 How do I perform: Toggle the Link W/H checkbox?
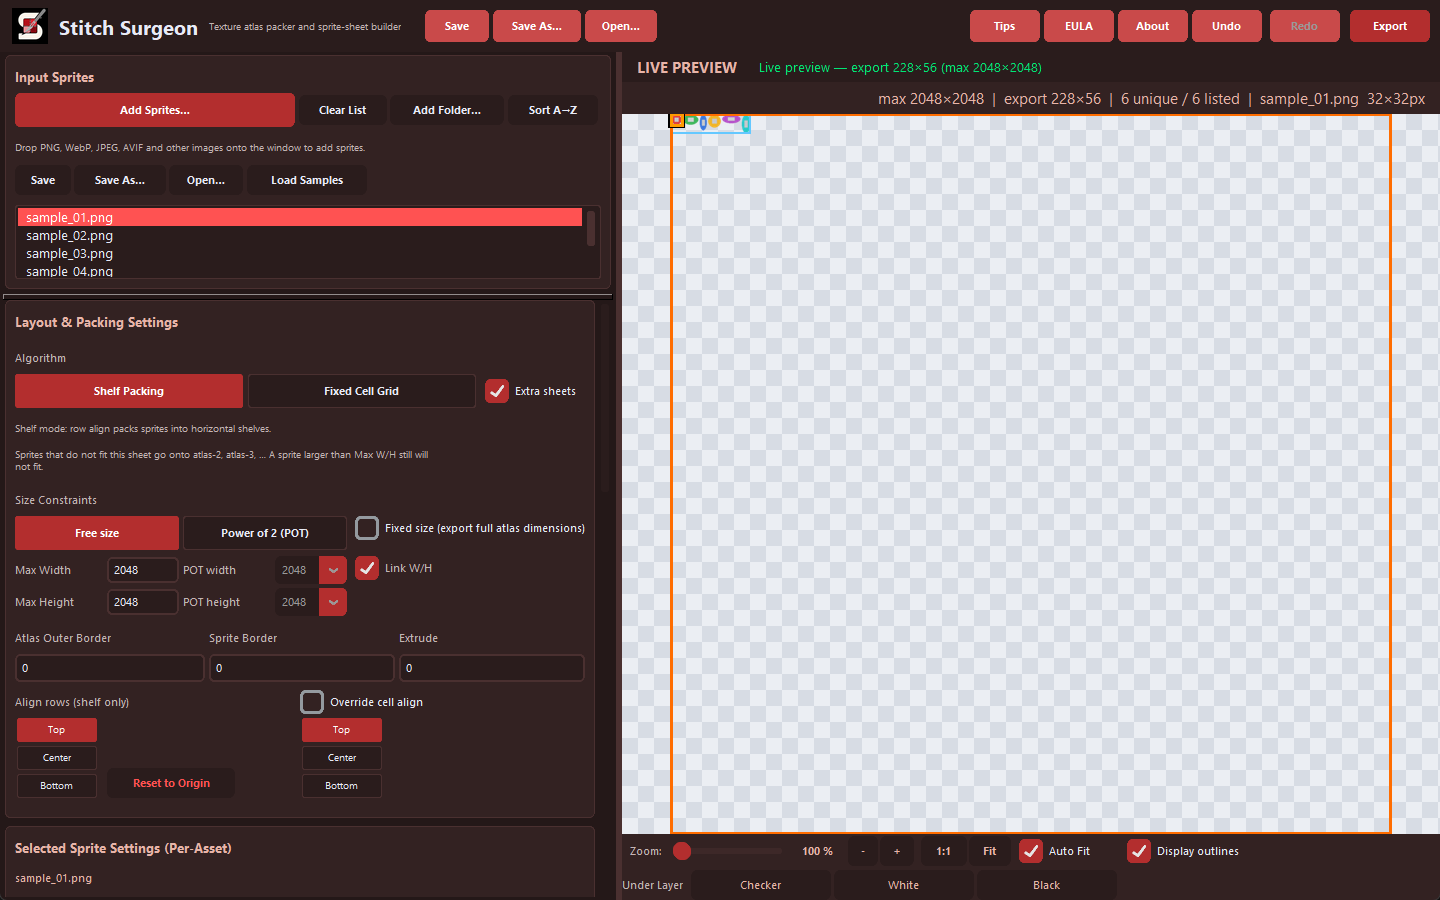(x=367, y=568)
